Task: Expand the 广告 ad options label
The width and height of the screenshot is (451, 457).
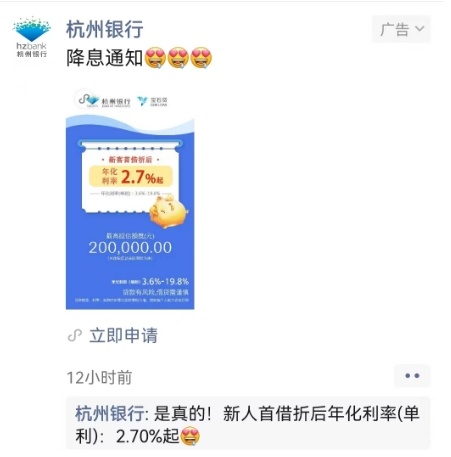Action: (401, 29)
